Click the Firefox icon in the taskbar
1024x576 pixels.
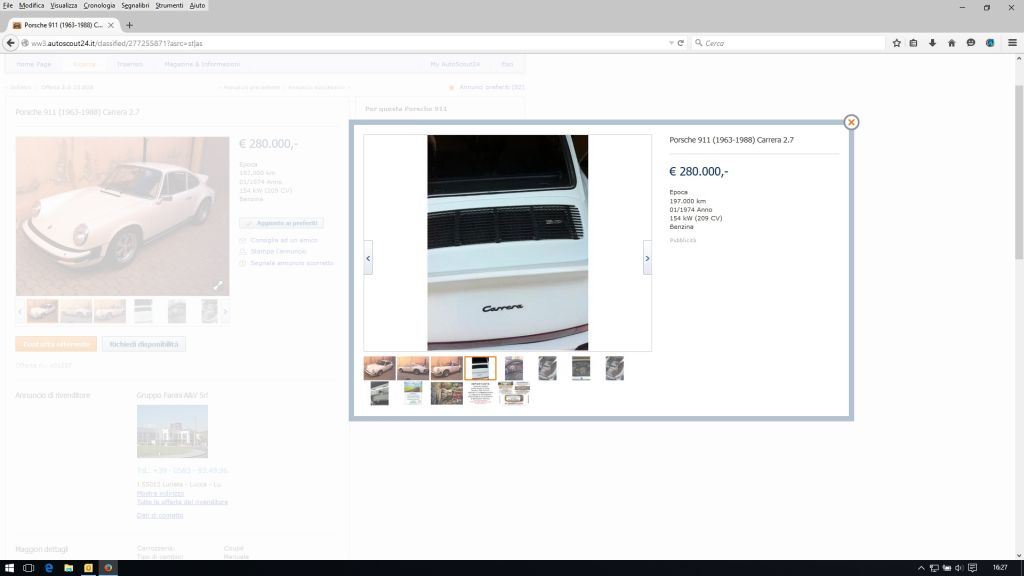(108, 568)
